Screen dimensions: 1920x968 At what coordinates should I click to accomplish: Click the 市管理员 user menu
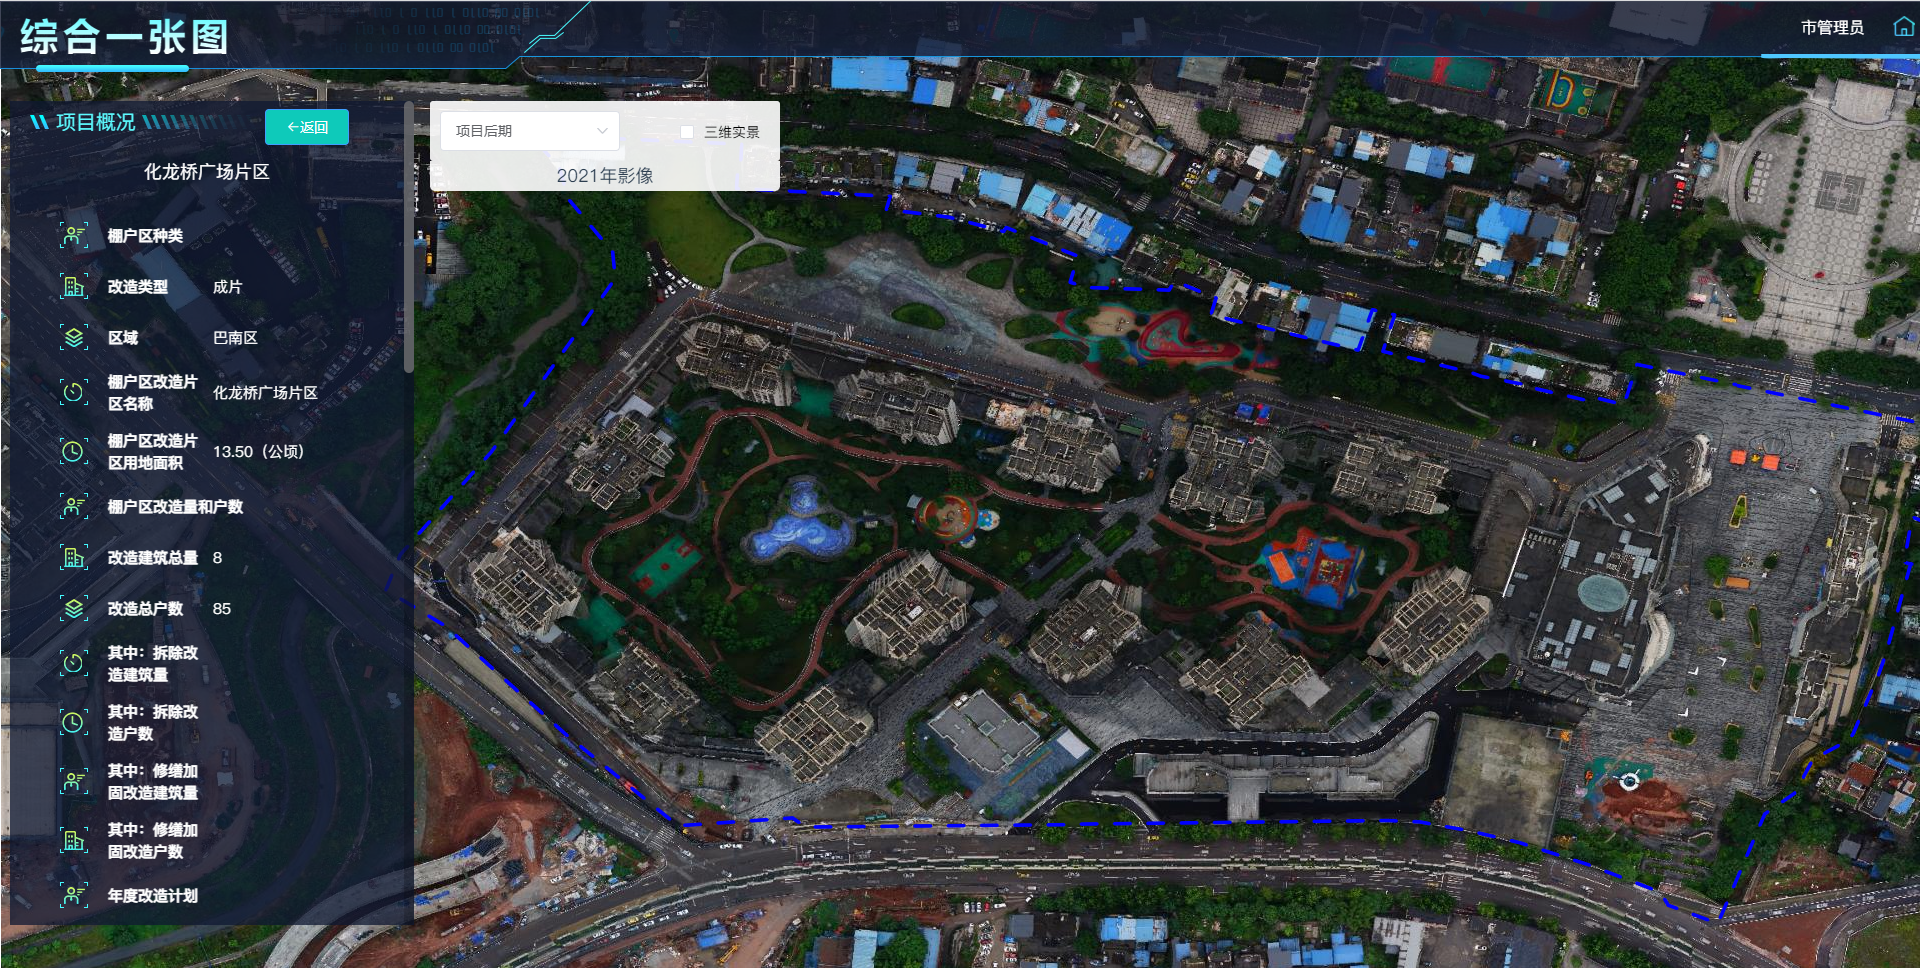1832,28
